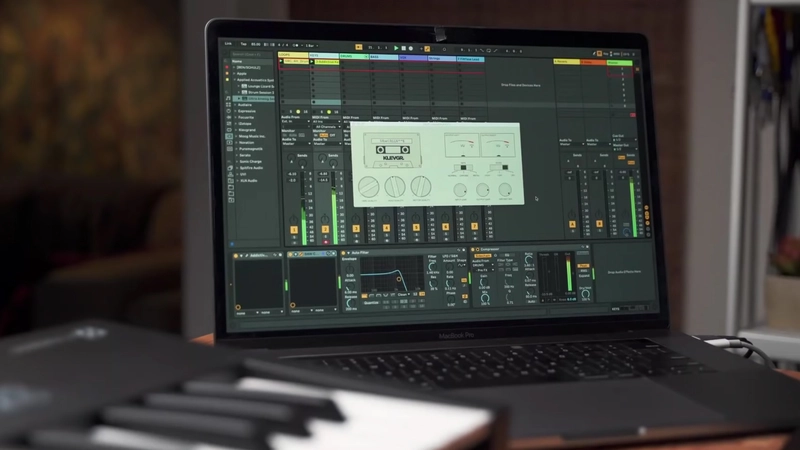Click the Compressor save preset icon
The width and height of the screenshot is (800, 450).
(587, 247)
